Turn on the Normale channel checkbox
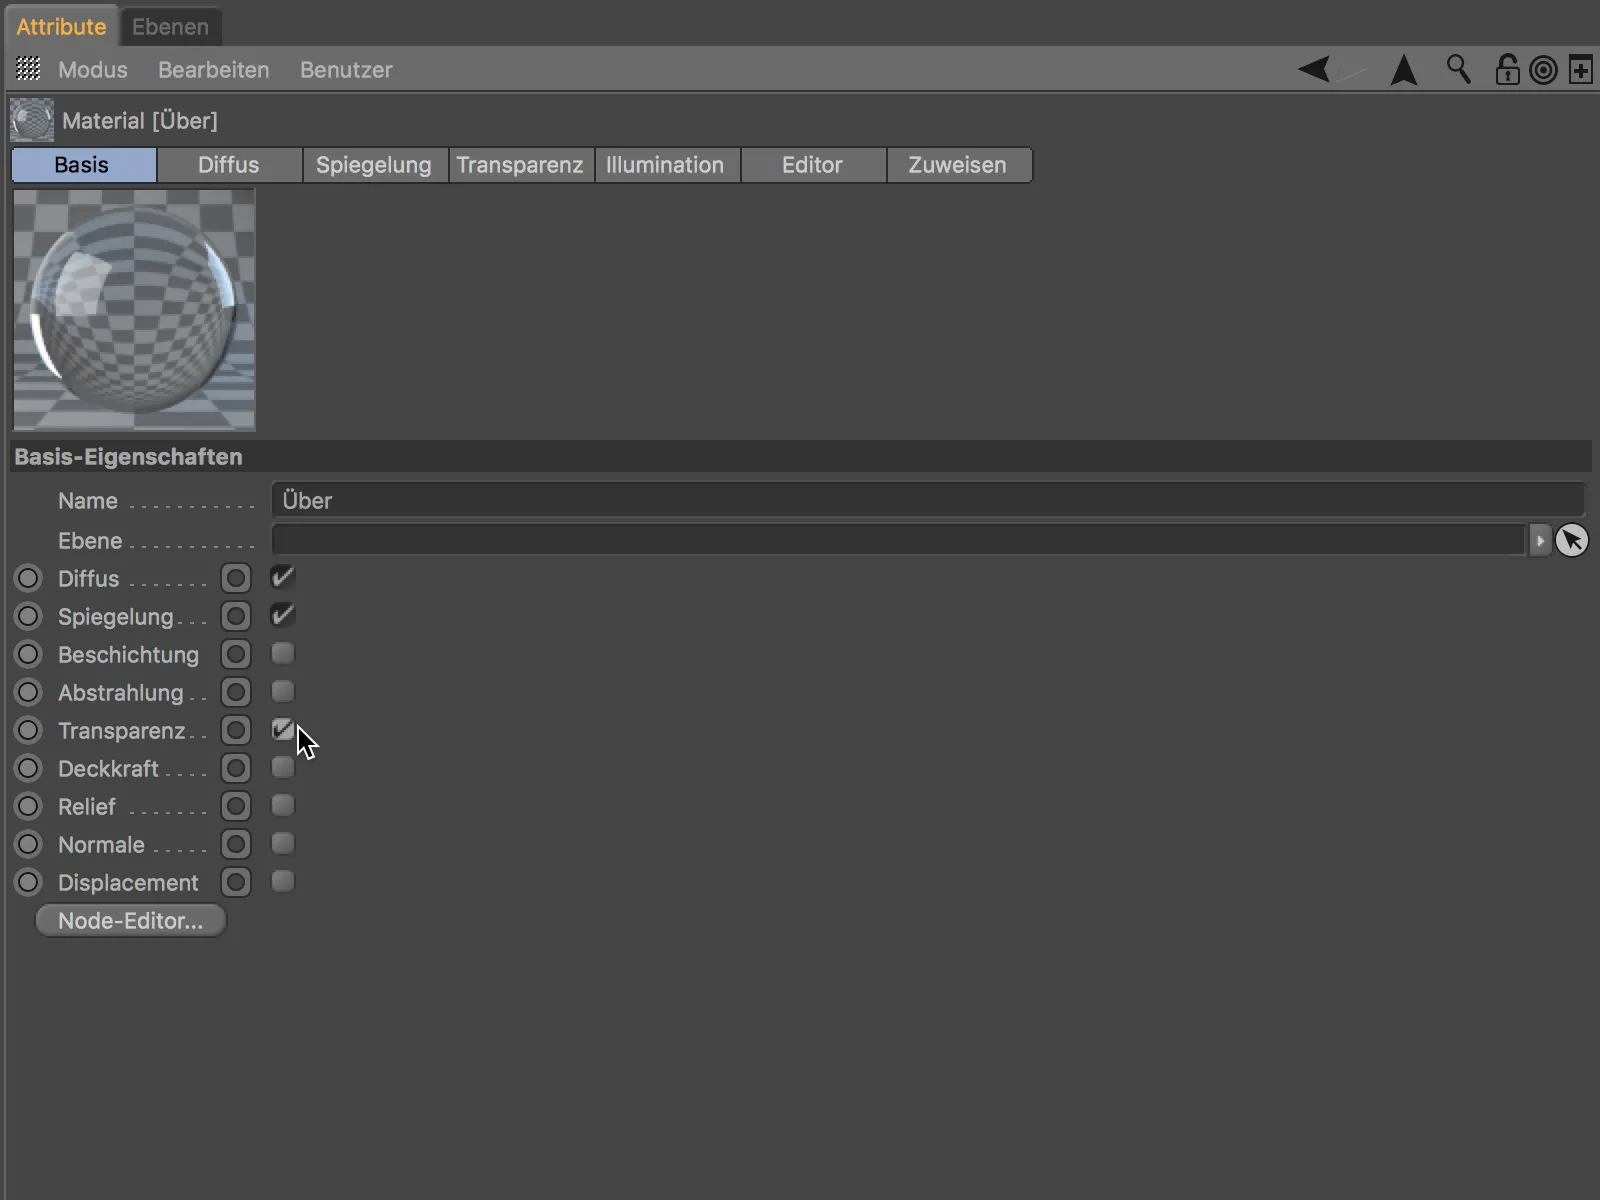 283,843
